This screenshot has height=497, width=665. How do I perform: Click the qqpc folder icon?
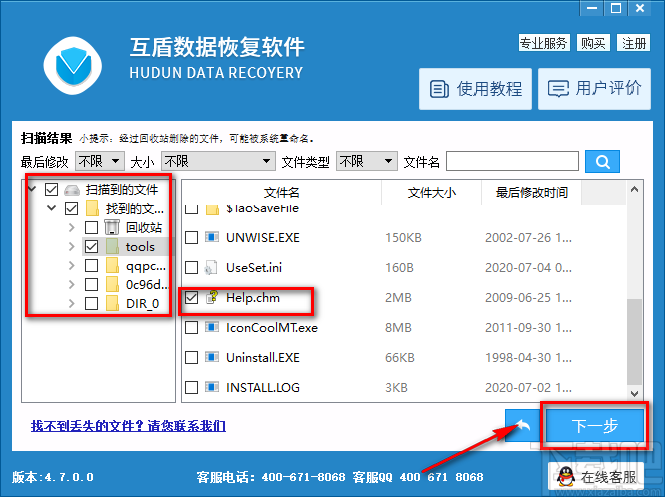pyautogui.click(x=112, y=265)
